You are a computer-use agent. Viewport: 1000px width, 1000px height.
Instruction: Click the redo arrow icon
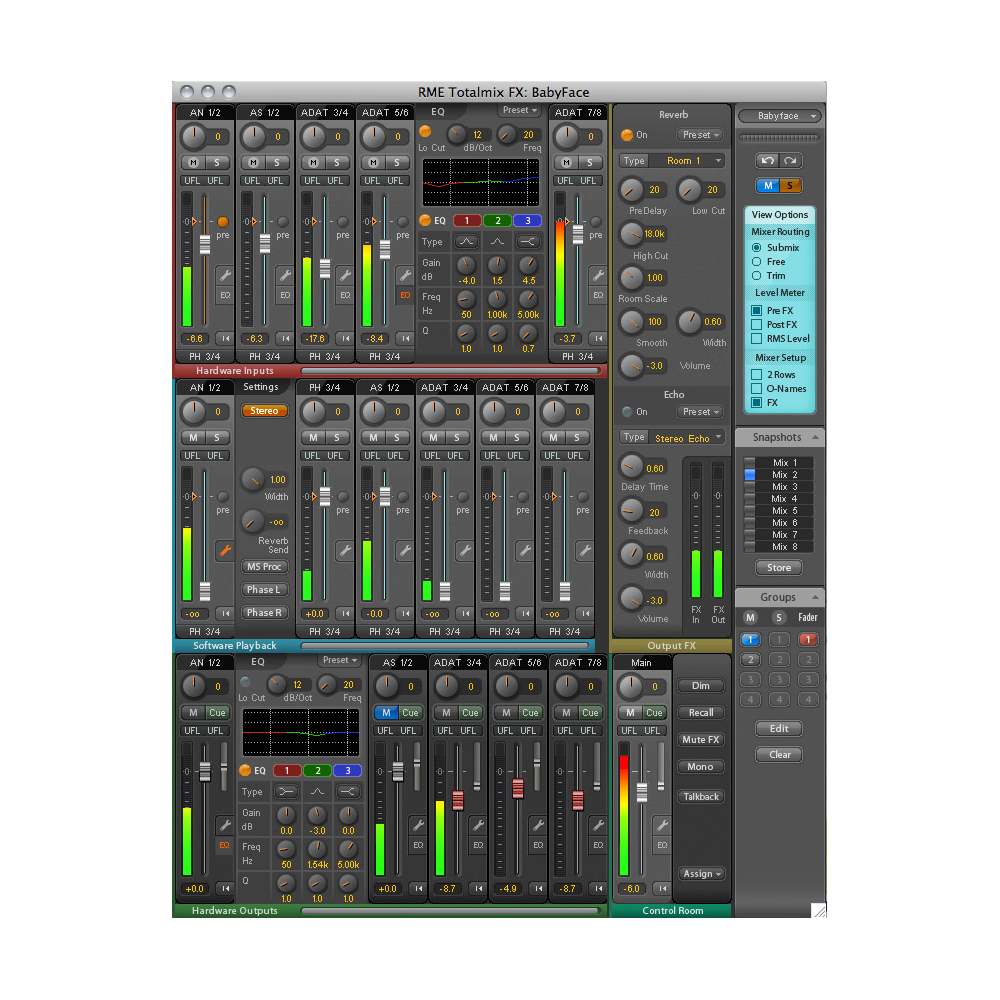(x=790, y=160)
